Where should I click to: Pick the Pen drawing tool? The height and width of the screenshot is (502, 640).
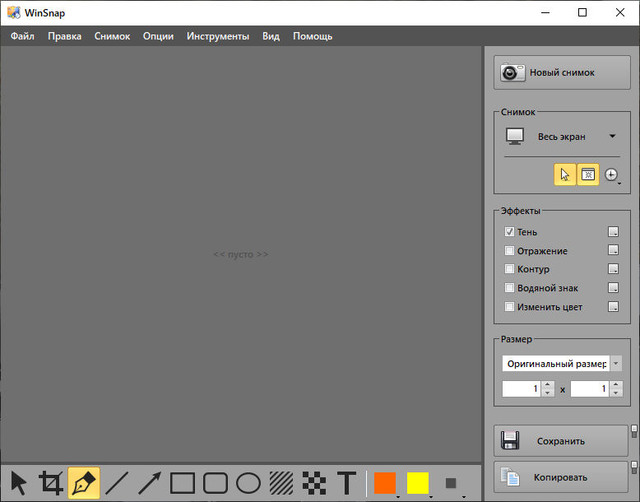pyautogui.click(x=84, y=484)
